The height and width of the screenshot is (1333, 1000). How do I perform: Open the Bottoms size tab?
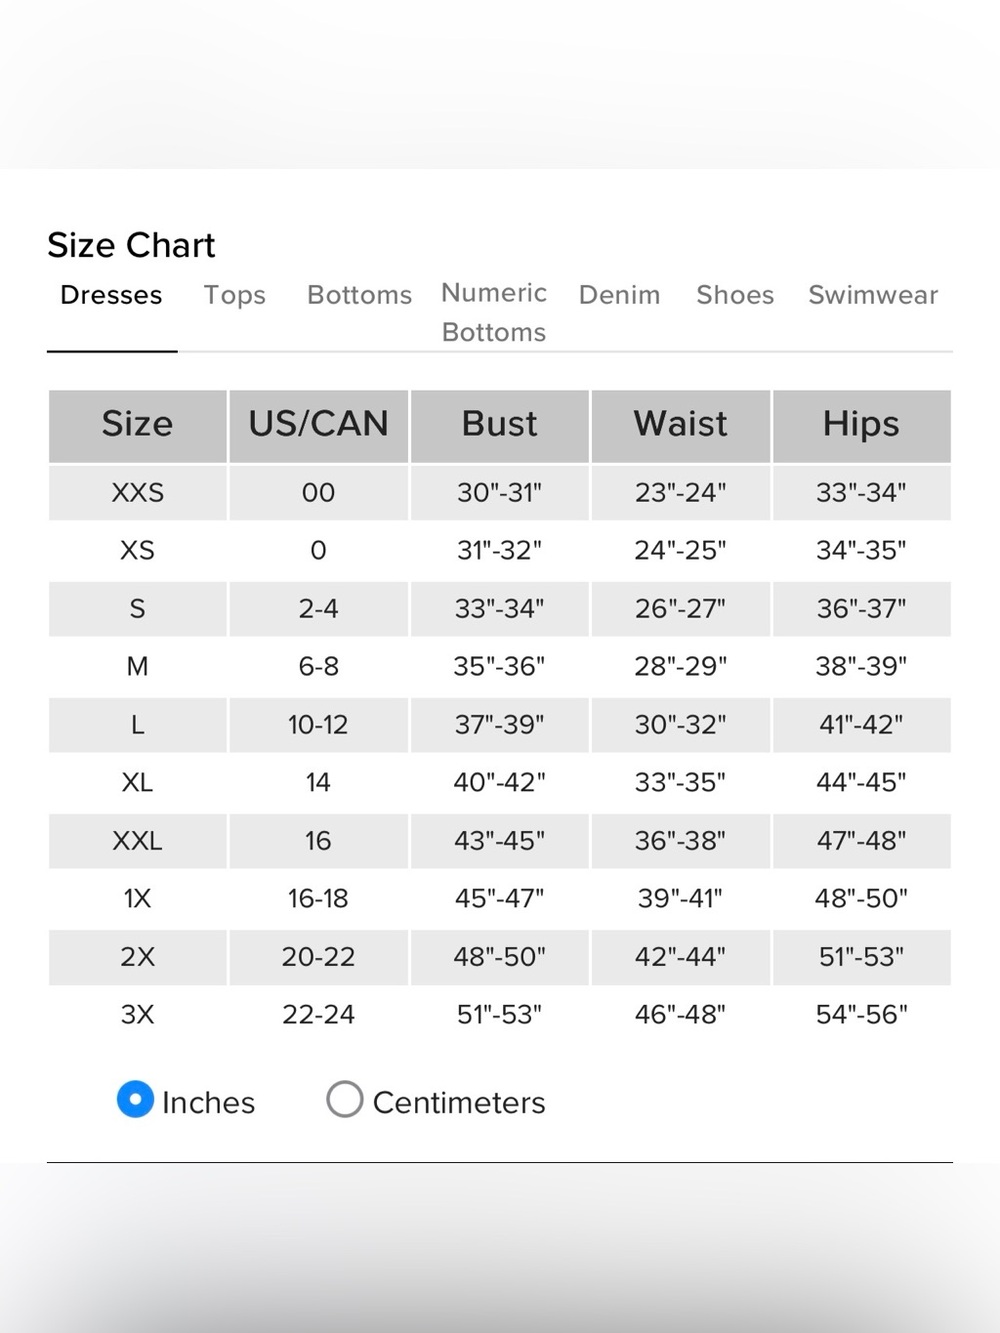click(x=359, y=295)
